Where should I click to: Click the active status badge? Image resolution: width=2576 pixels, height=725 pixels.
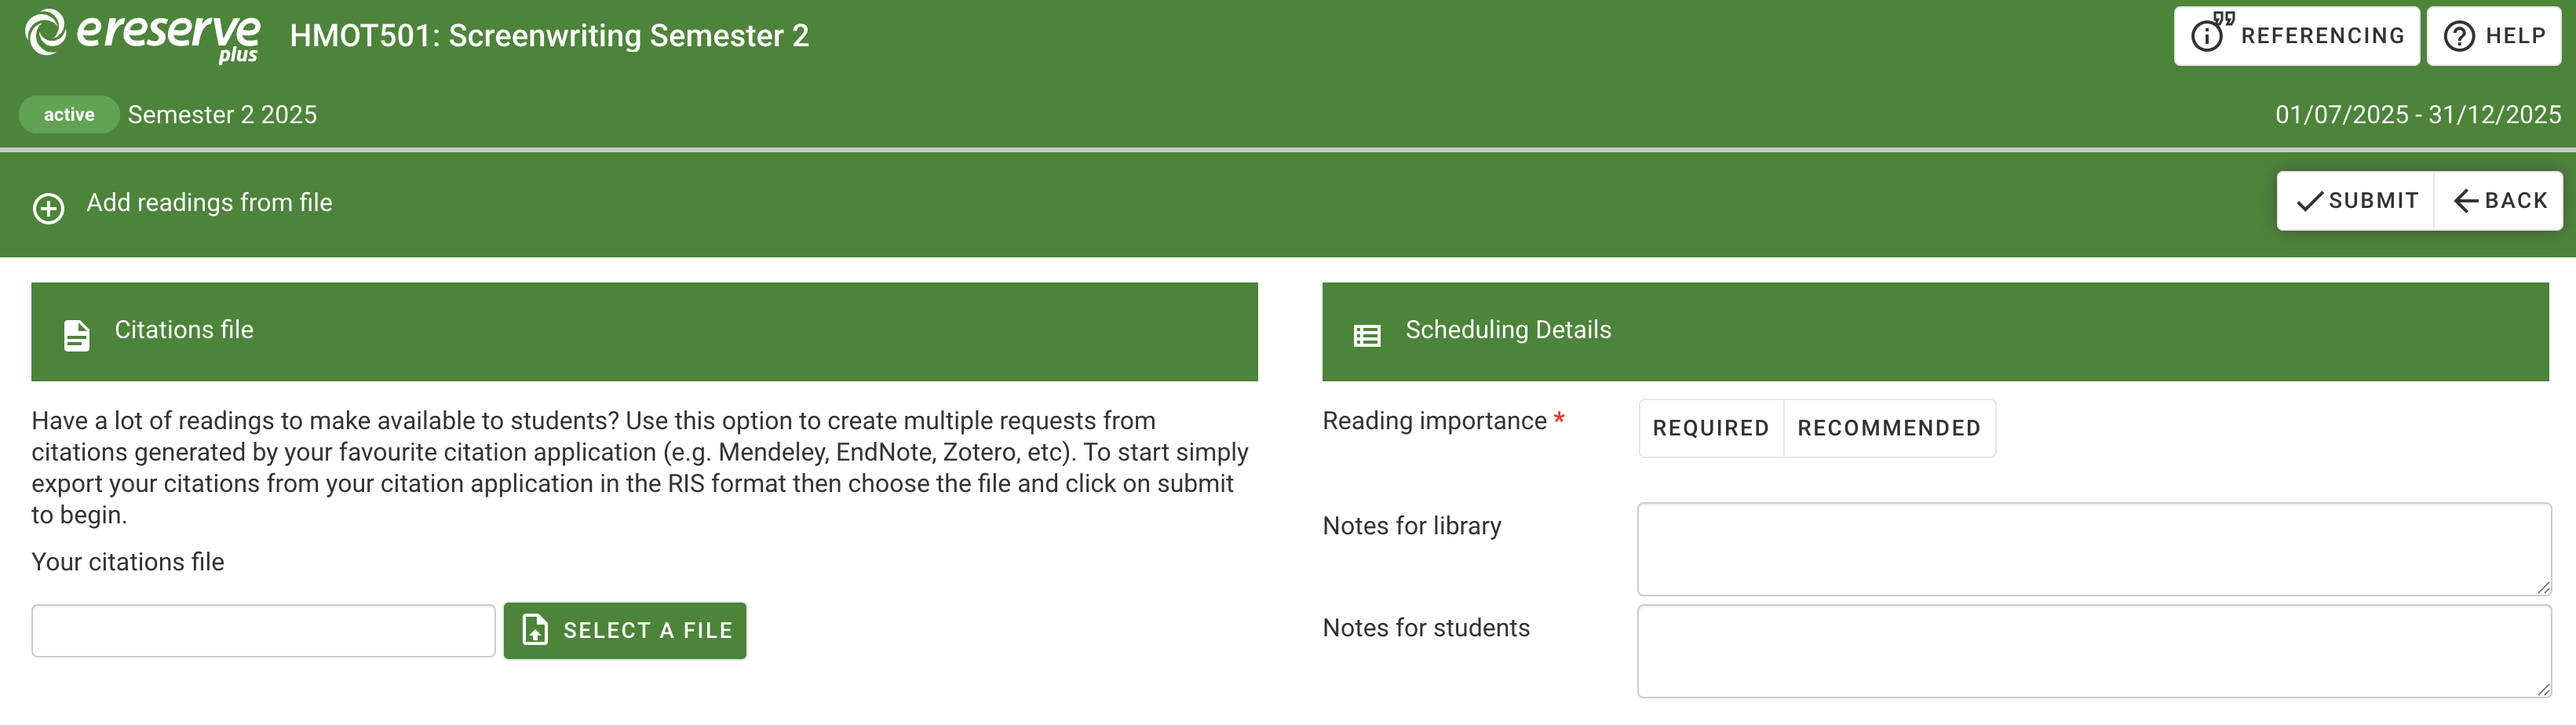point(69,115)
